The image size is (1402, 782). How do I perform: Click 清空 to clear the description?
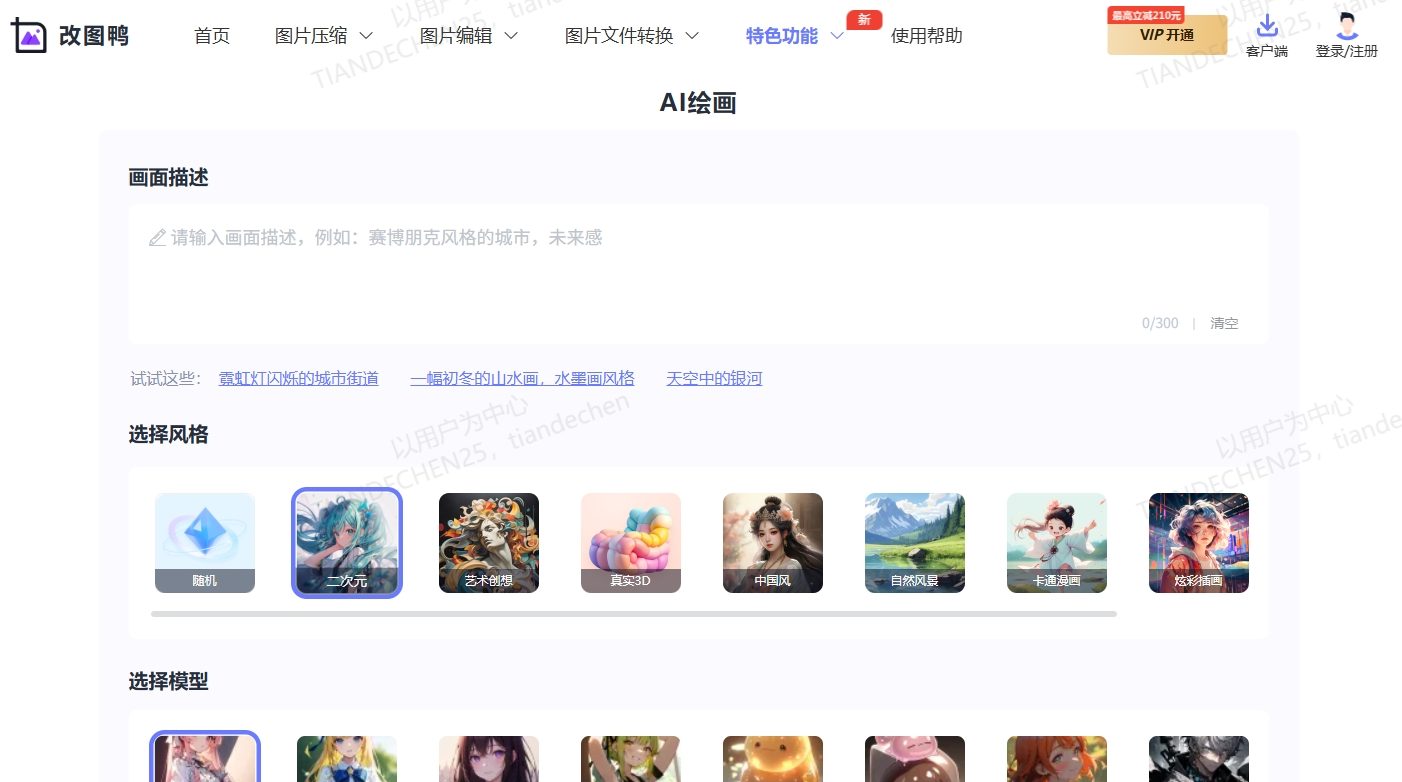point(1224,323)
